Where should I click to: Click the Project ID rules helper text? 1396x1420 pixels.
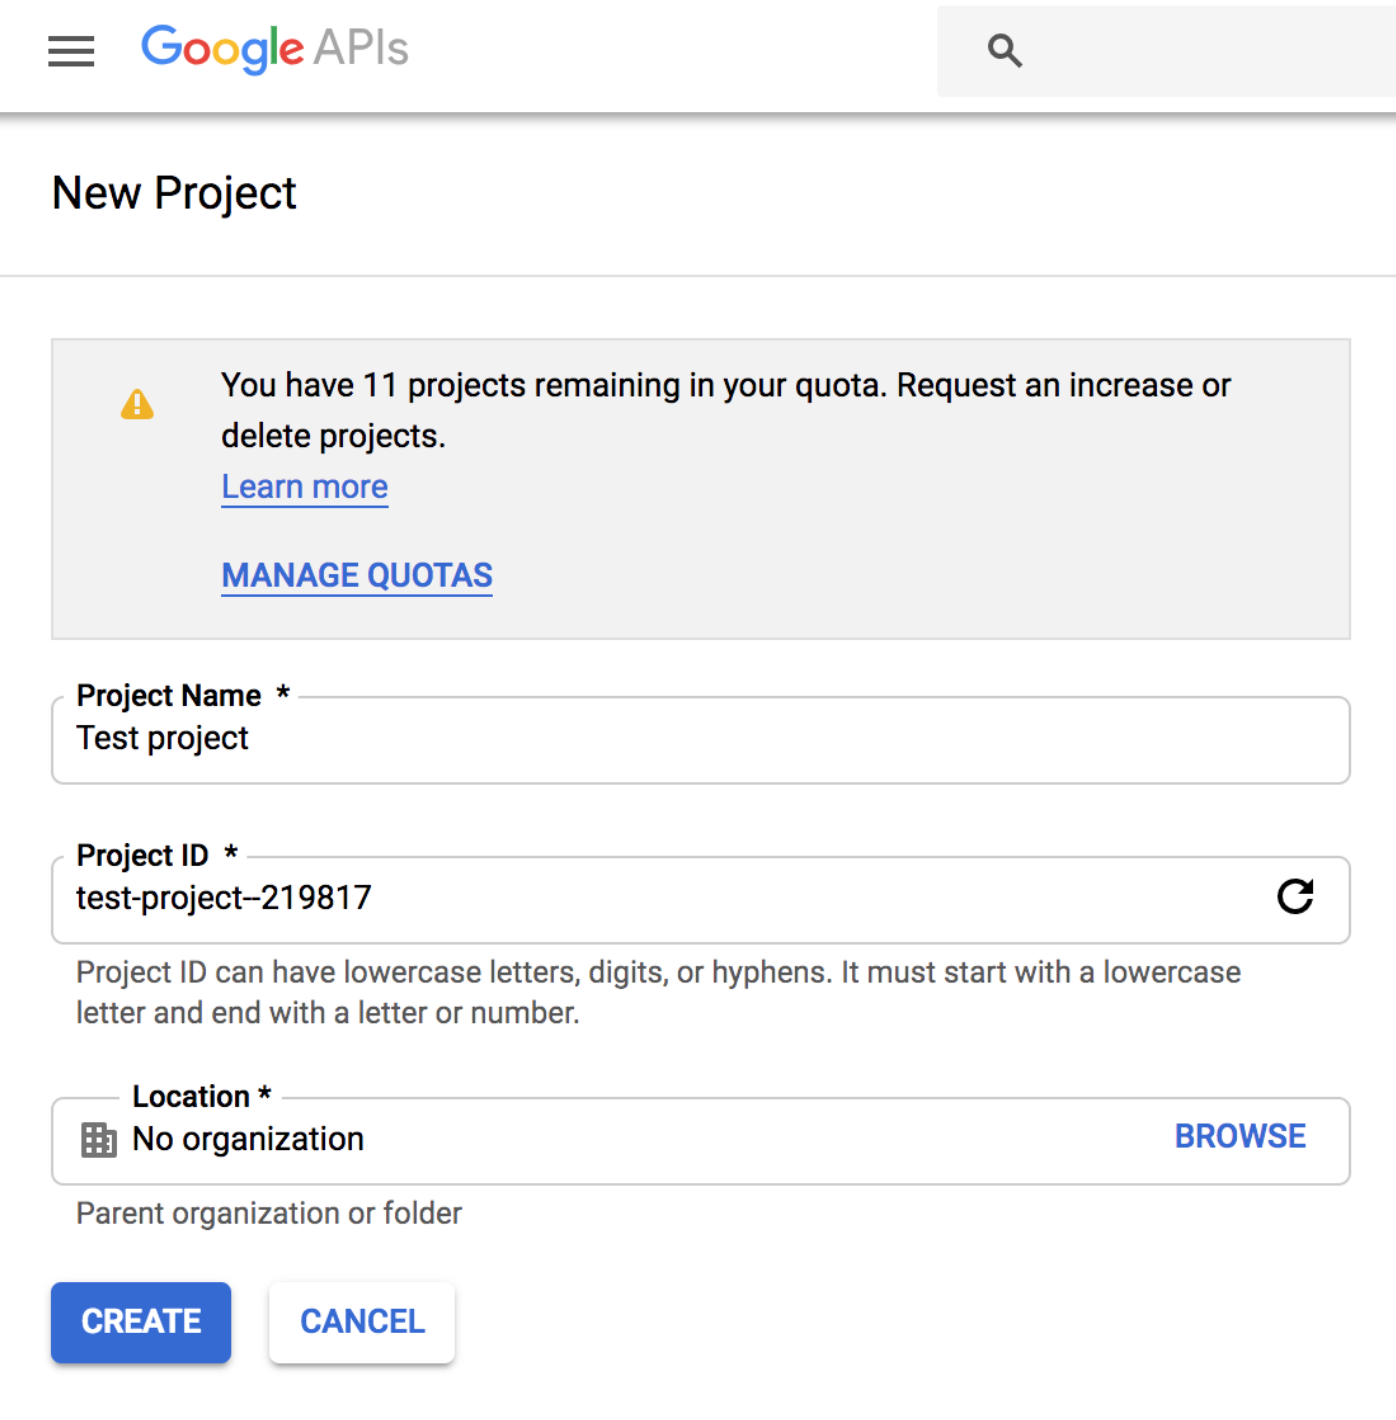pos(658,992)
